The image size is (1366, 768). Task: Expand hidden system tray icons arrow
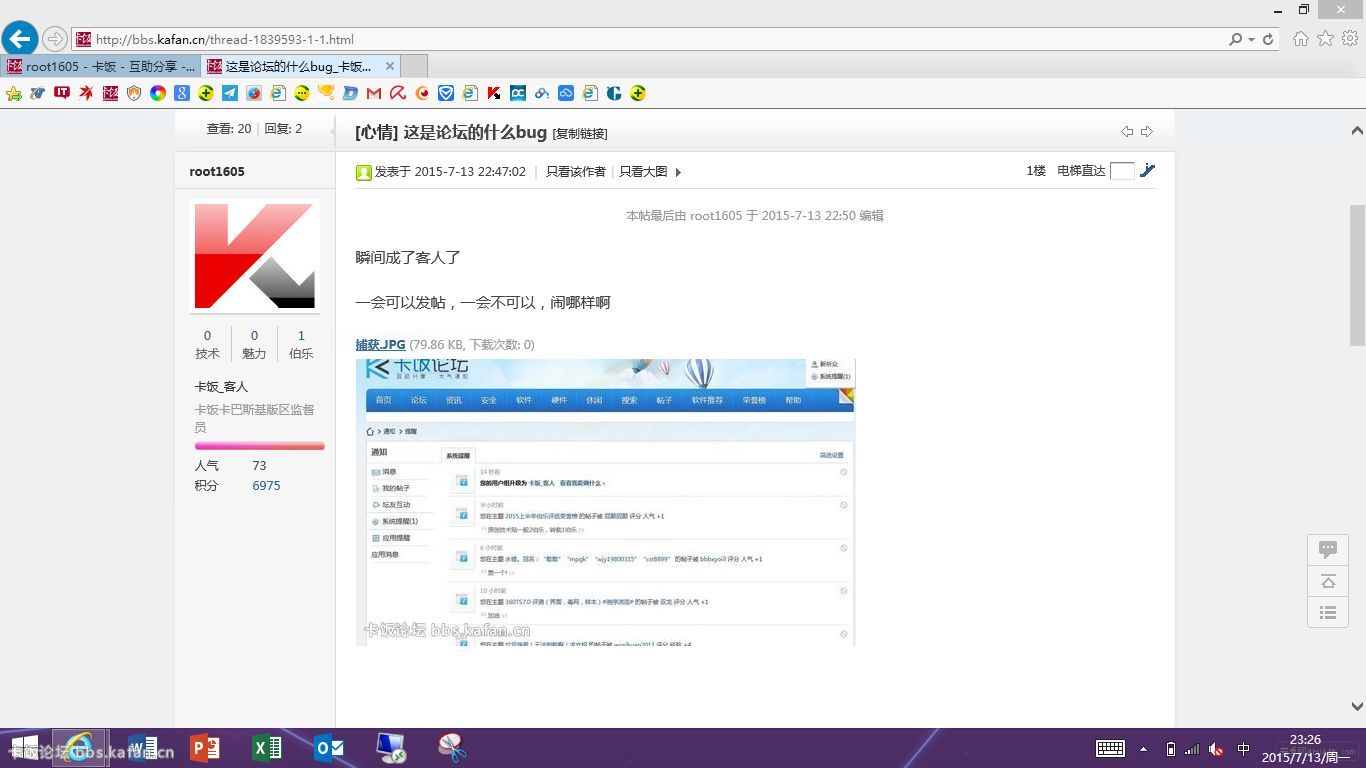tap(1143, 748)
